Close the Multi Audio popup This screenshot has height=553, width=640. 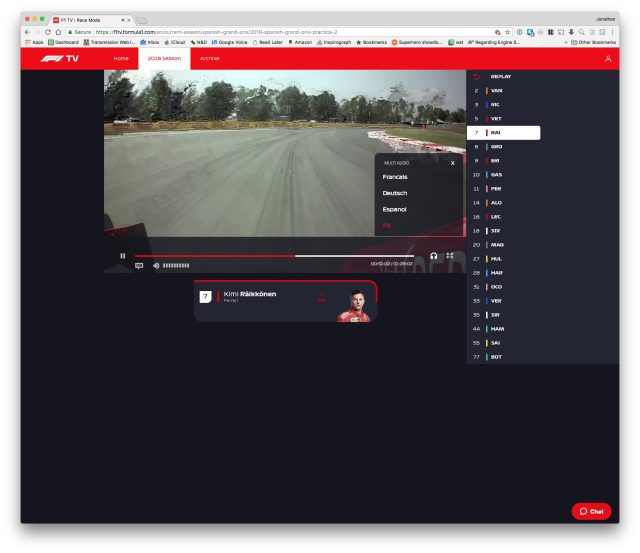click(452, 162)
